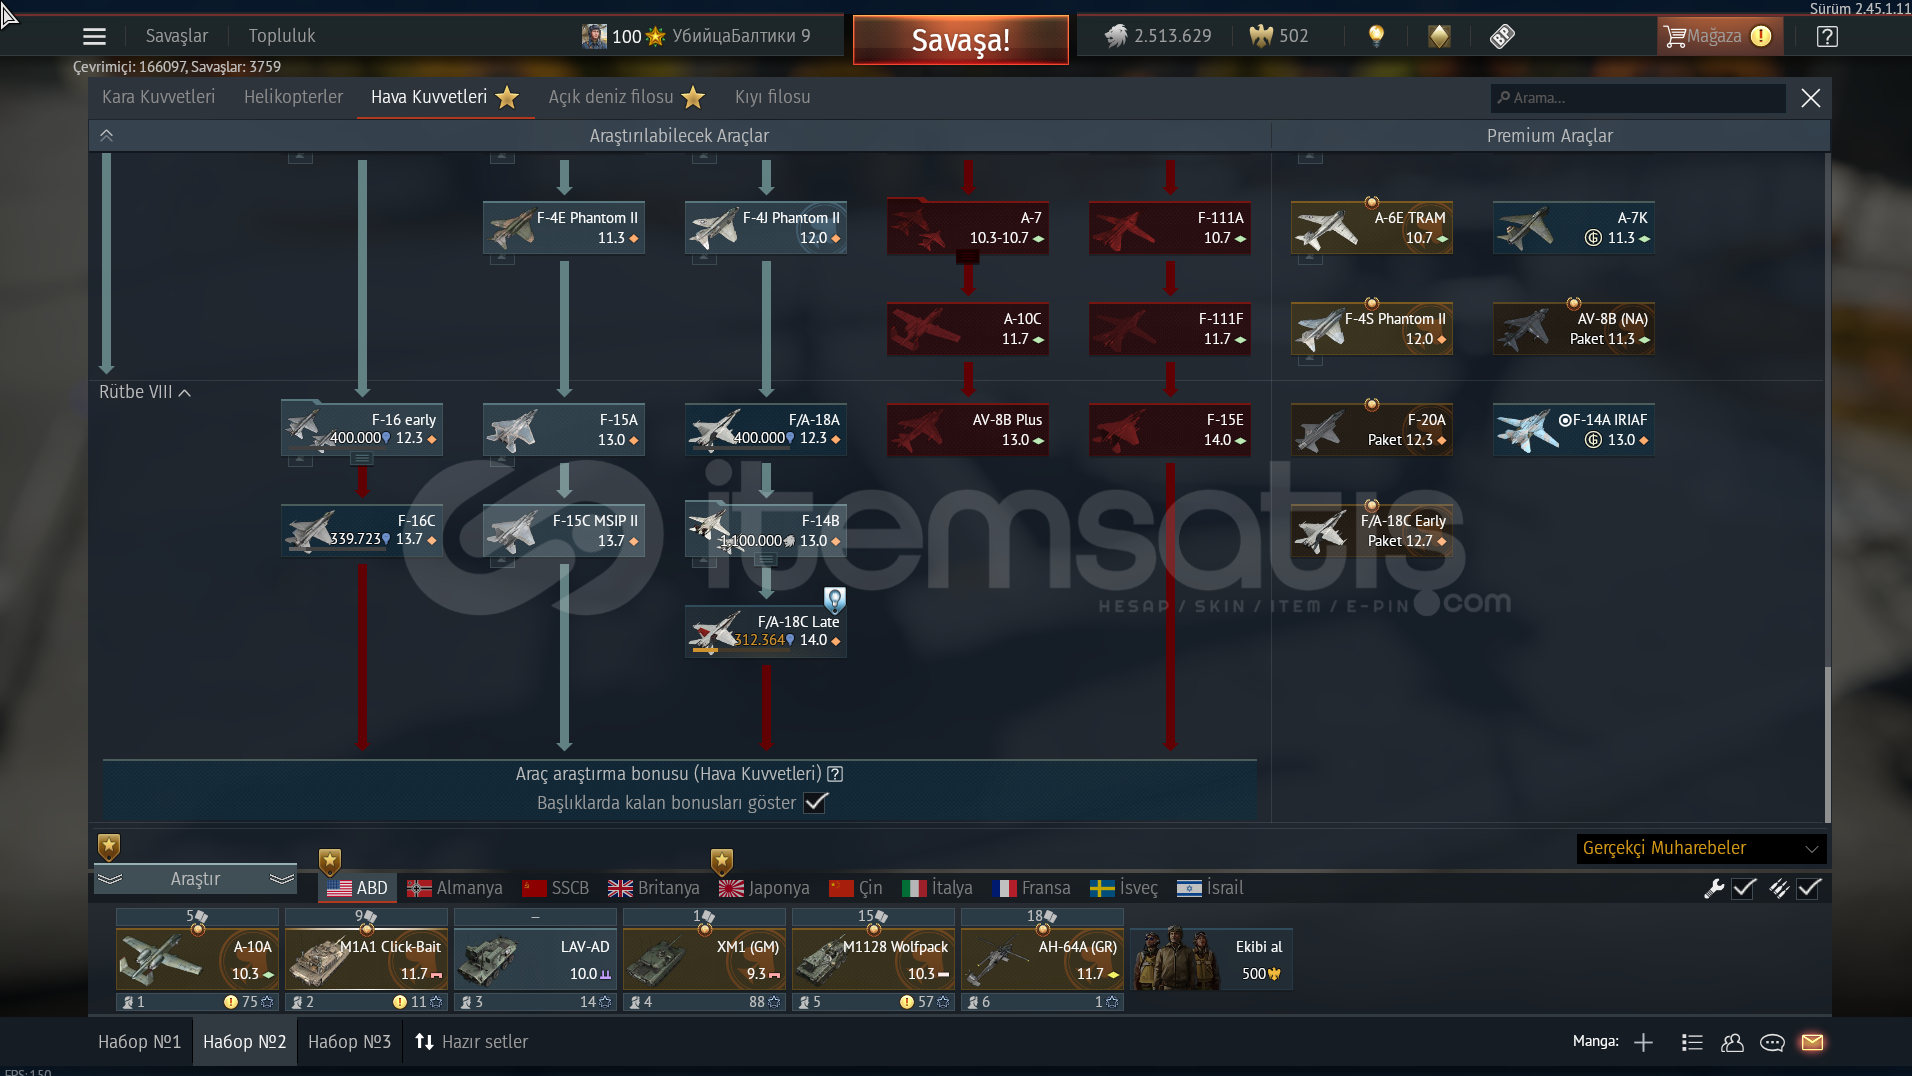The height and width of the screenshot is (1076, 1912).
Task: Open the Mağaza store
Action: [1718, 36]
